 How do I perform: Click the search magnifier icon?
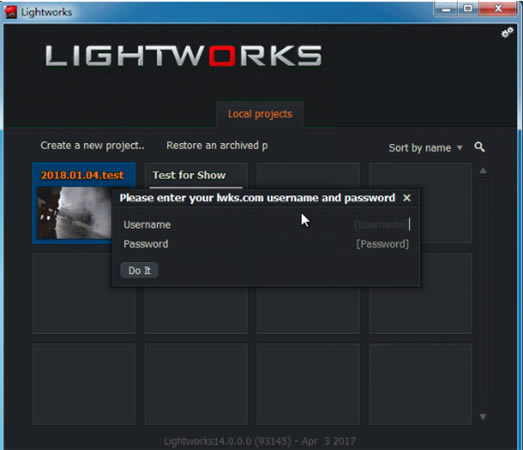[x=479, y=147]
